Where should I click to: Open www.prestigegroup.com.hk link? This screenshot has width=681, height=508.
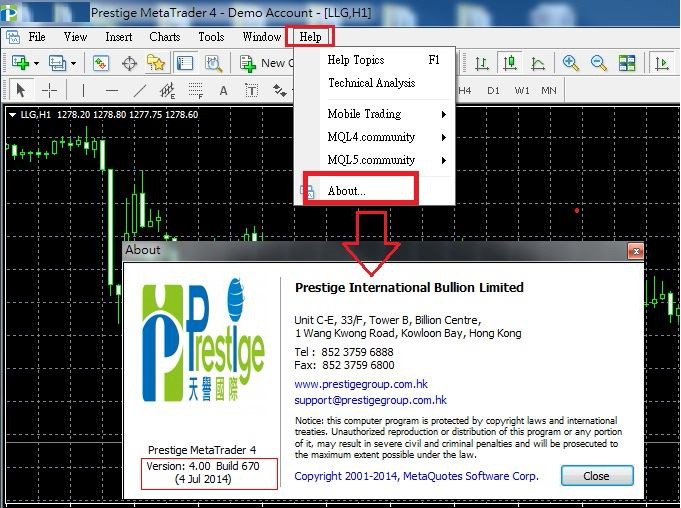tap(361, 384)
